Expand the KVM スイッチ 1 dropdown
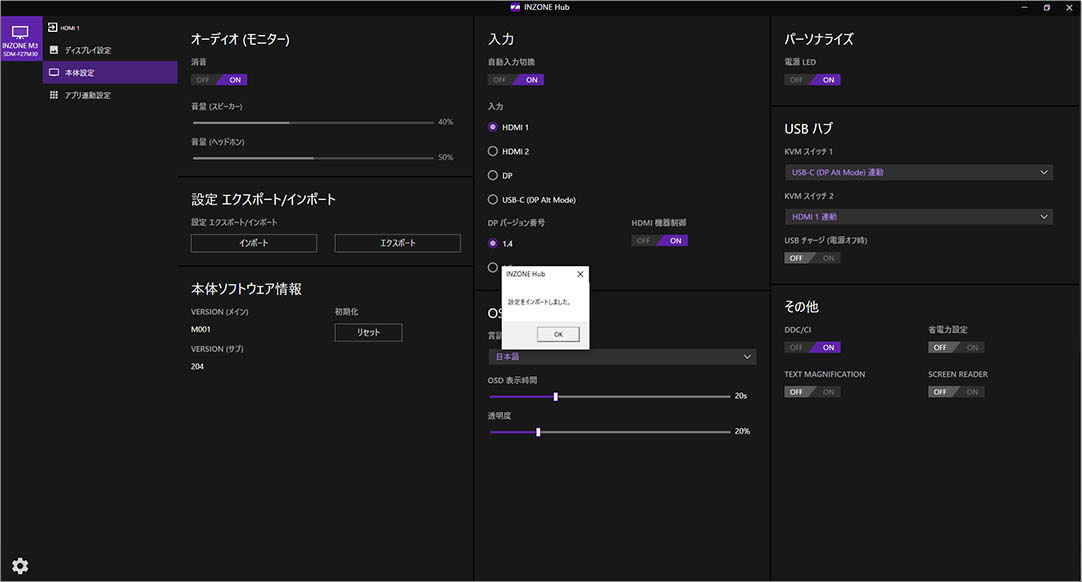 pyautogui.click(x=918, y=173)
